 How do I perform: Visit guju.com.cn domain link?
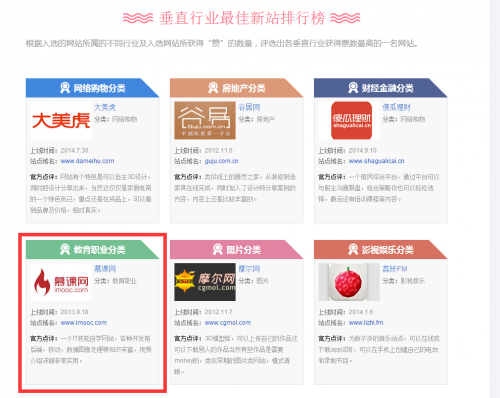coord(222,161)
